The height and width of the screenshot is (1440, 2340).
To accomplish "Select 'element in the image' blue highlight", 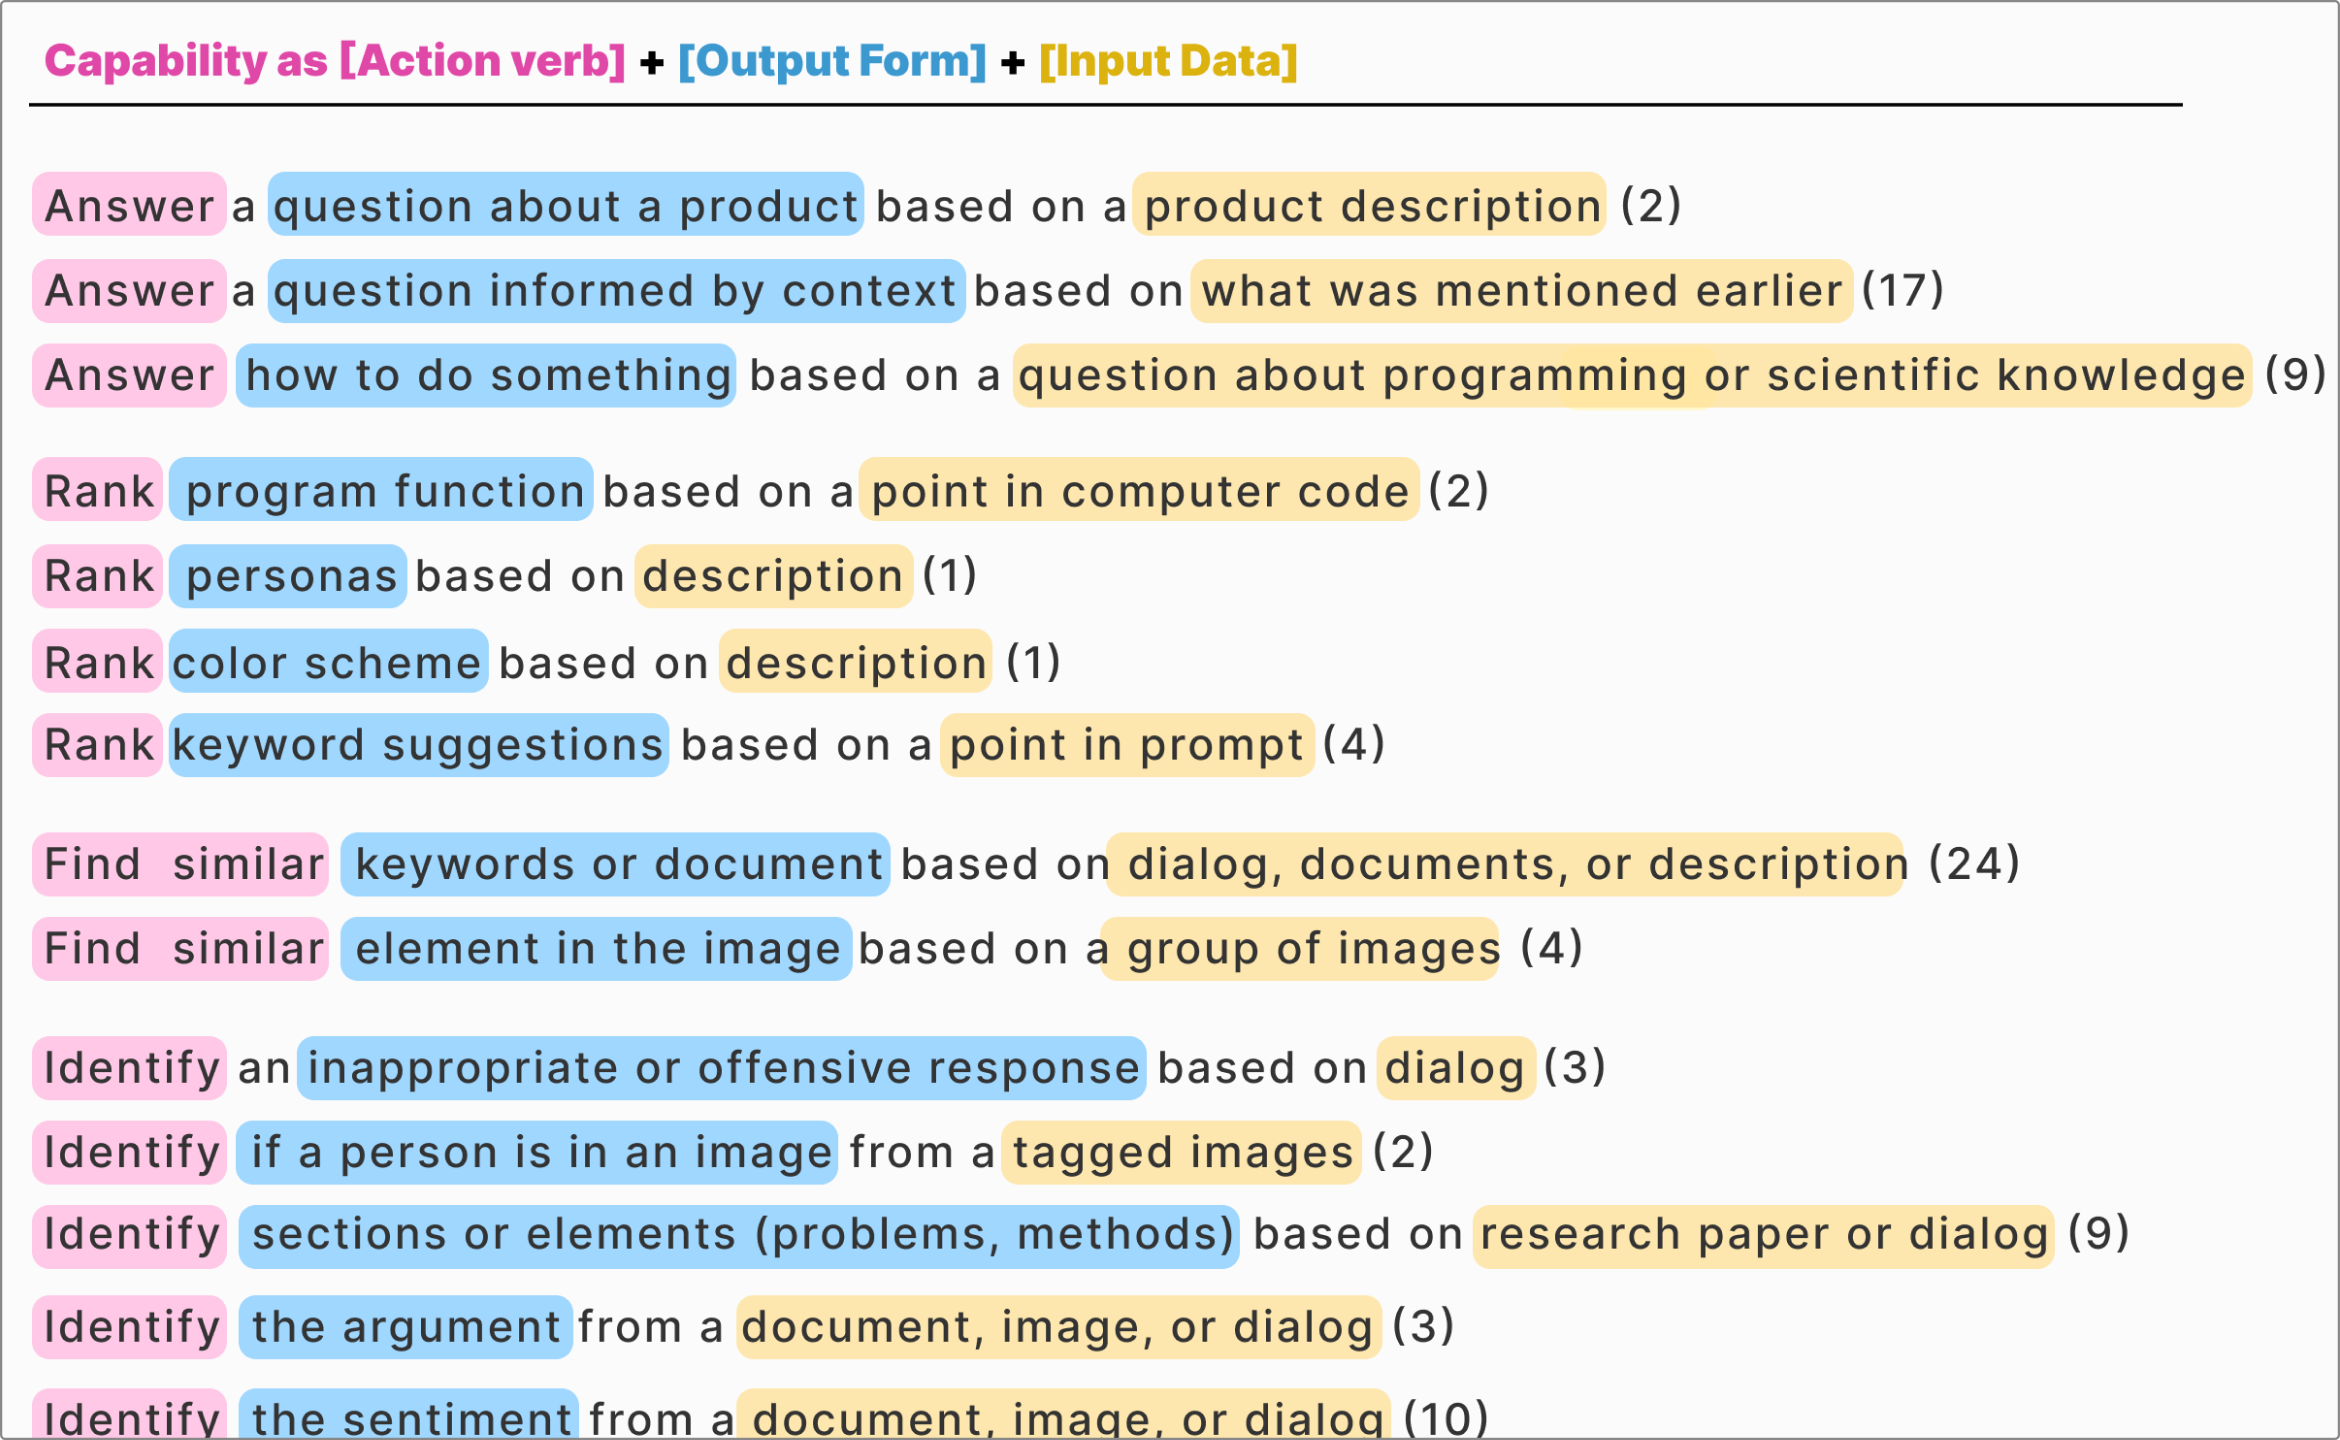I will tap(596, 949).
